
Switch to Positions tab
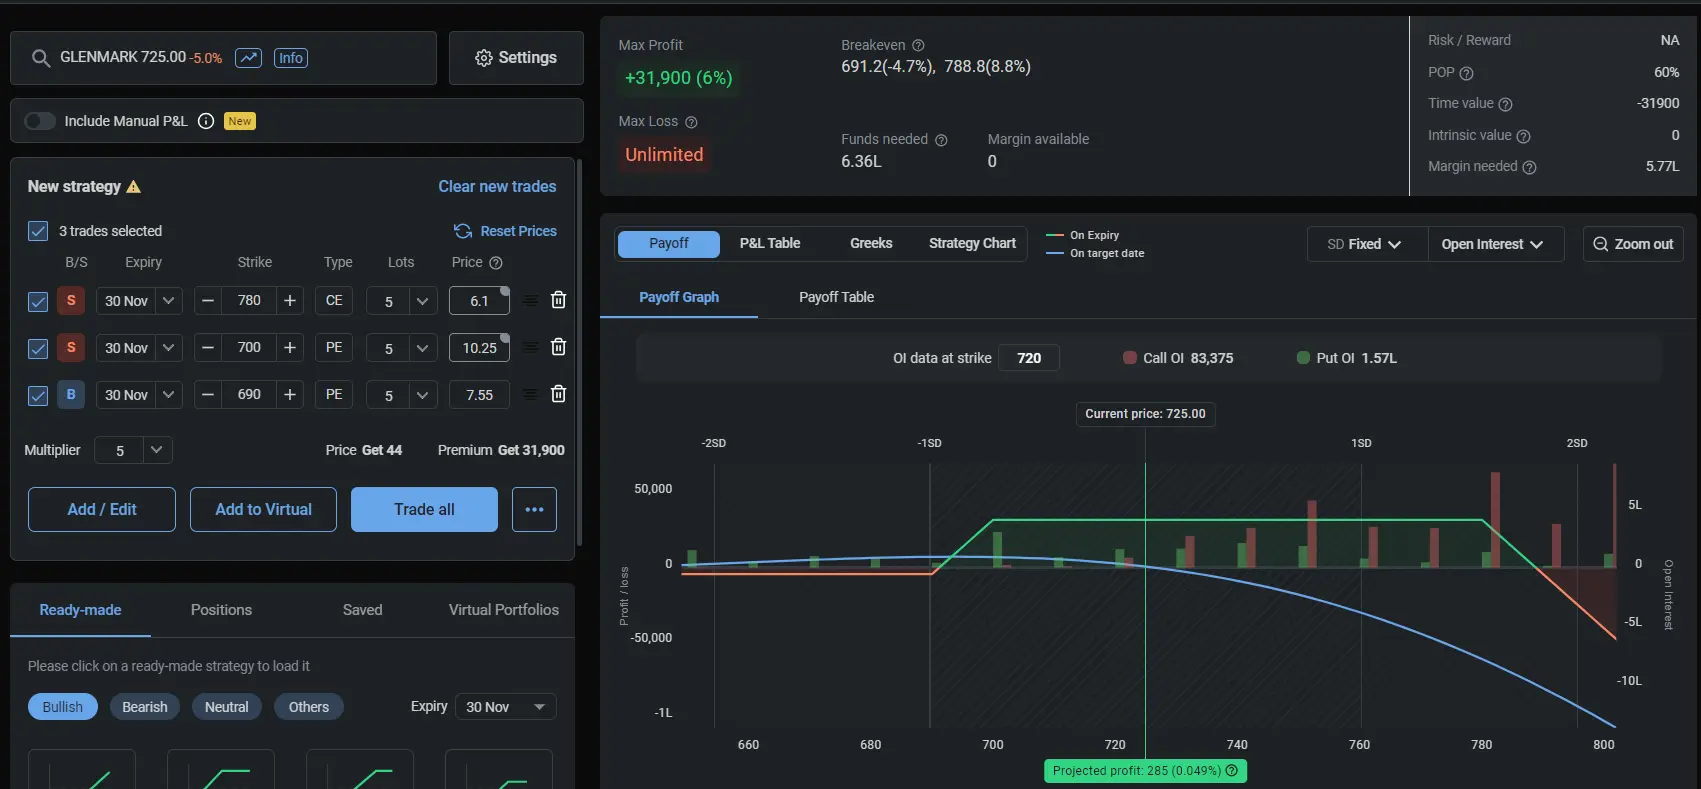point(221,610)
